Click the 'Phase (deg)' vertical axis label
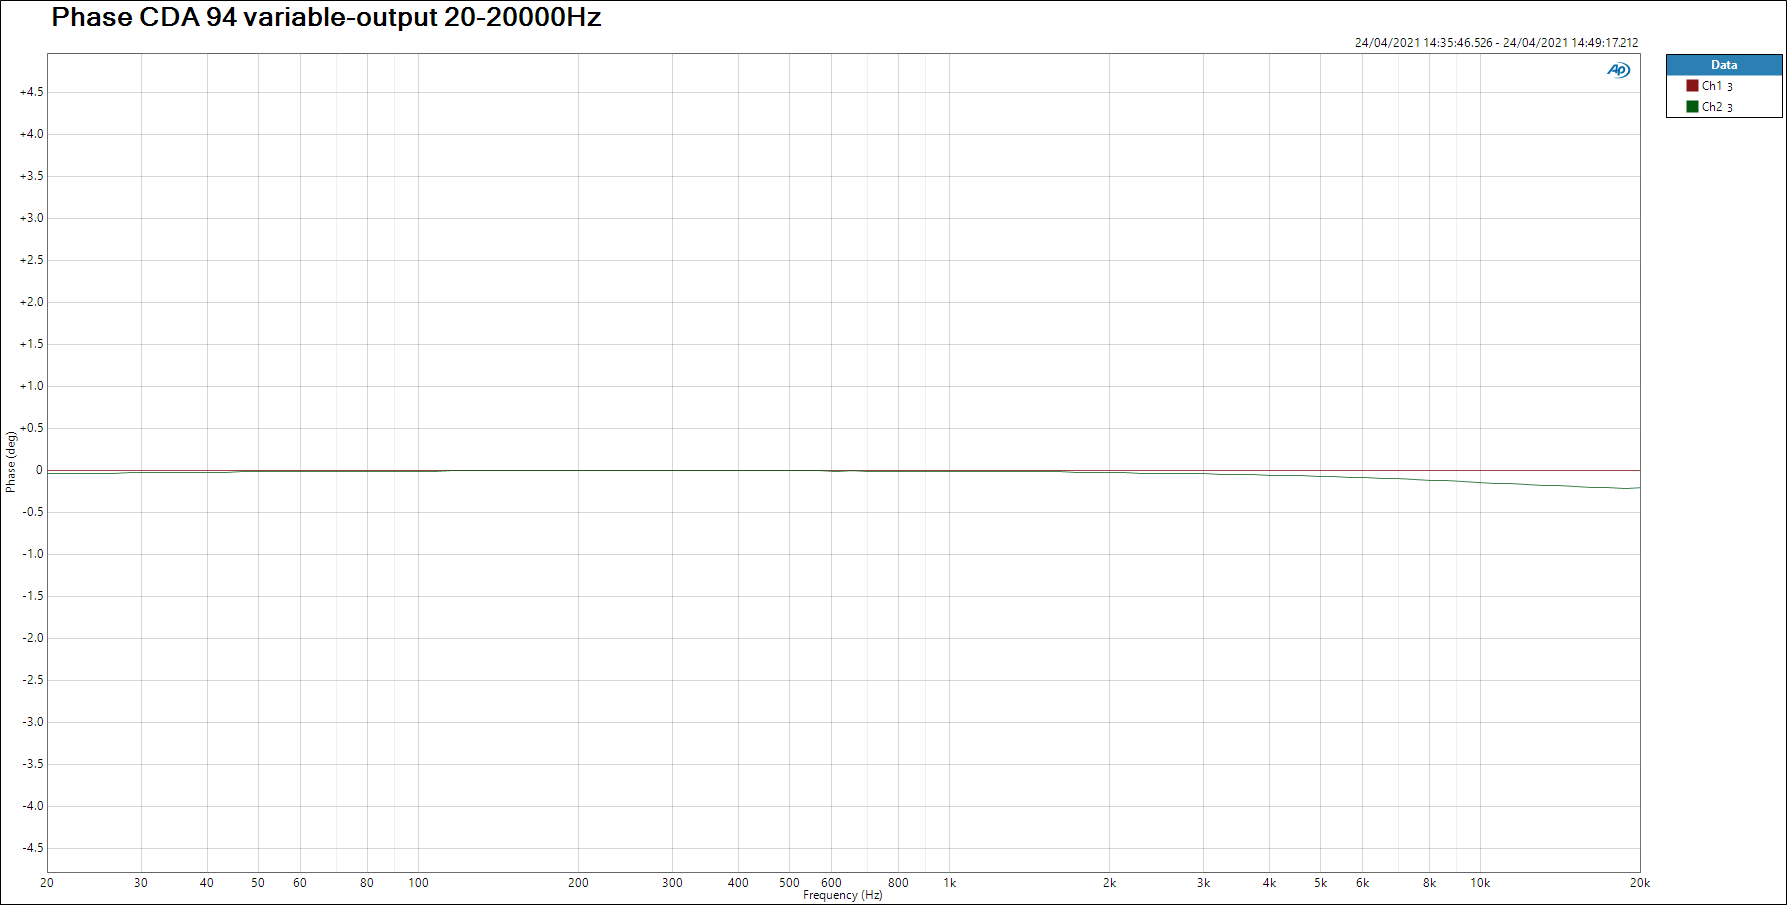The width and height of the screenshot is (1787, 905). pos(11,461)
